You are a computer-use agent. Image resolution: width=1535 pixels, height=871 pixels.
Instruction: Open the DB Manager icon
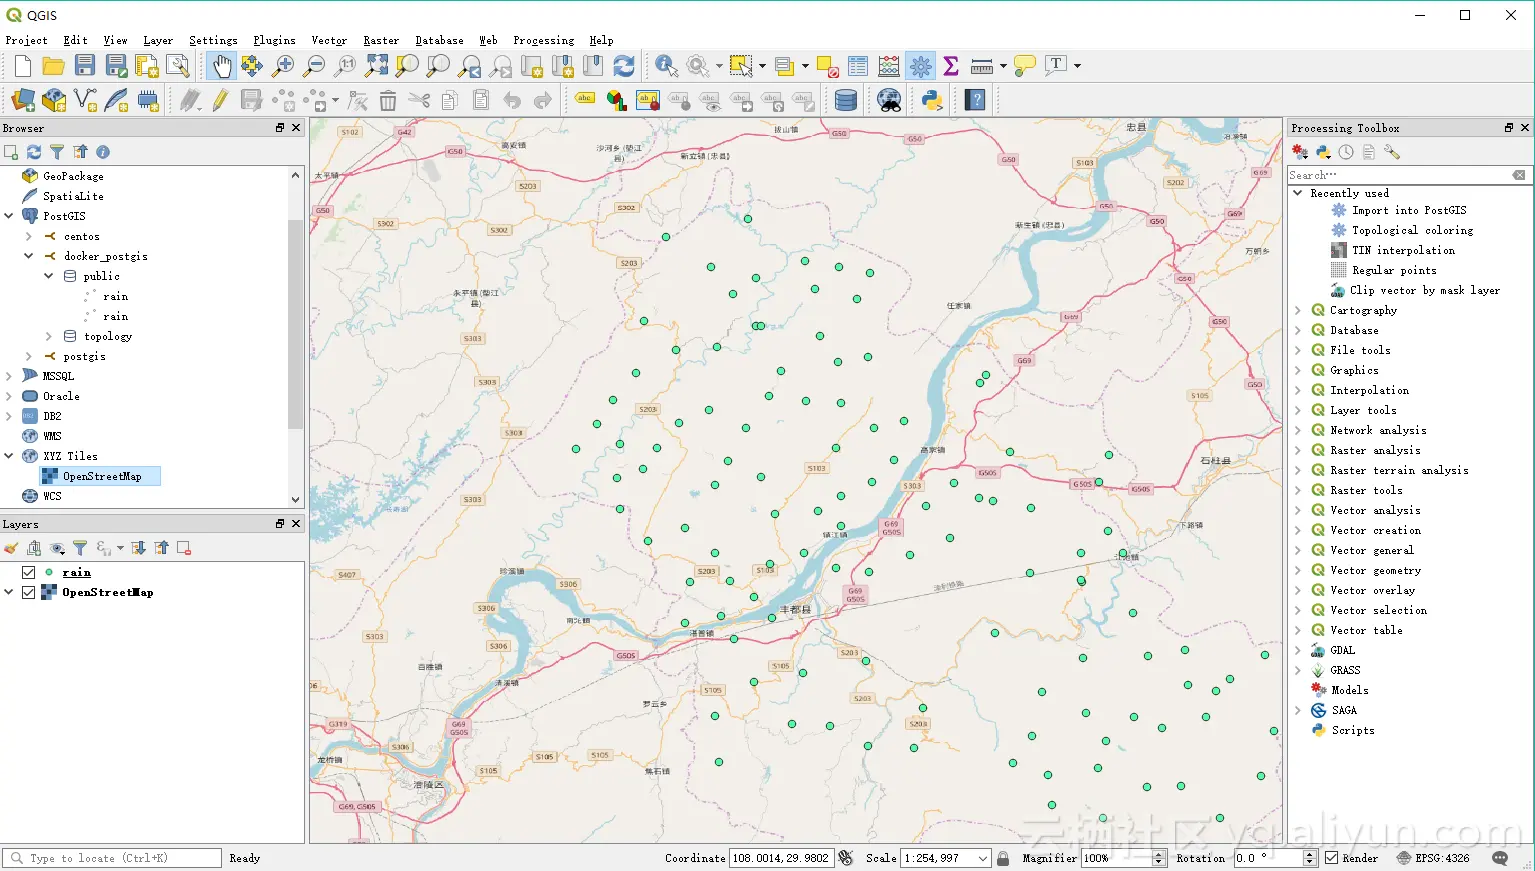(x=845, y=99)
